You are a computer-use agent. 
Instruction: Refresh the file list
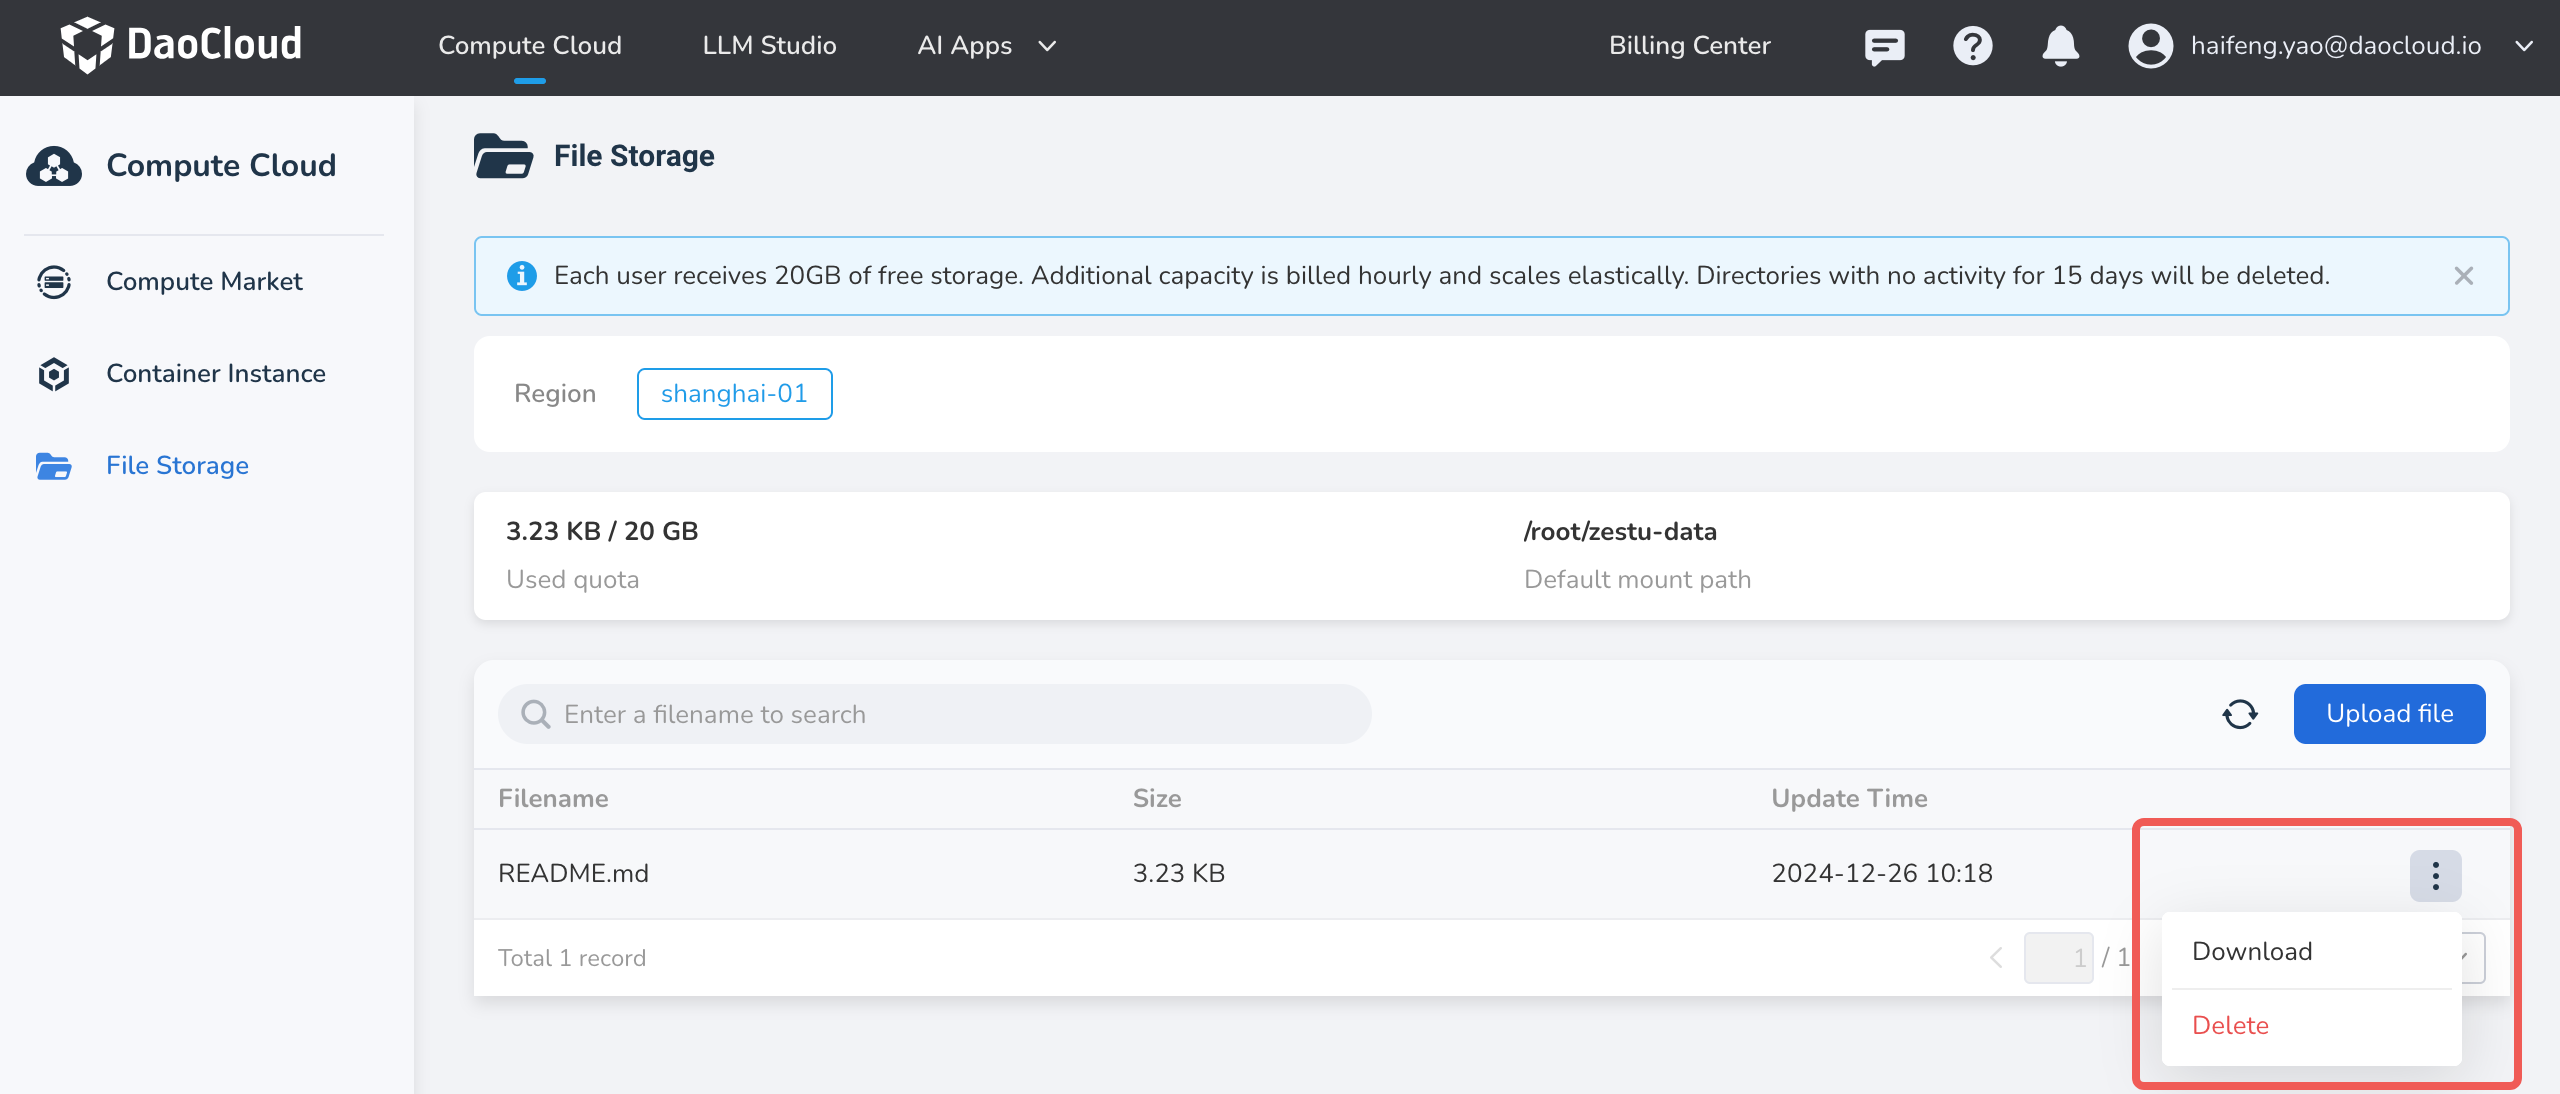tap(2240, 714)
